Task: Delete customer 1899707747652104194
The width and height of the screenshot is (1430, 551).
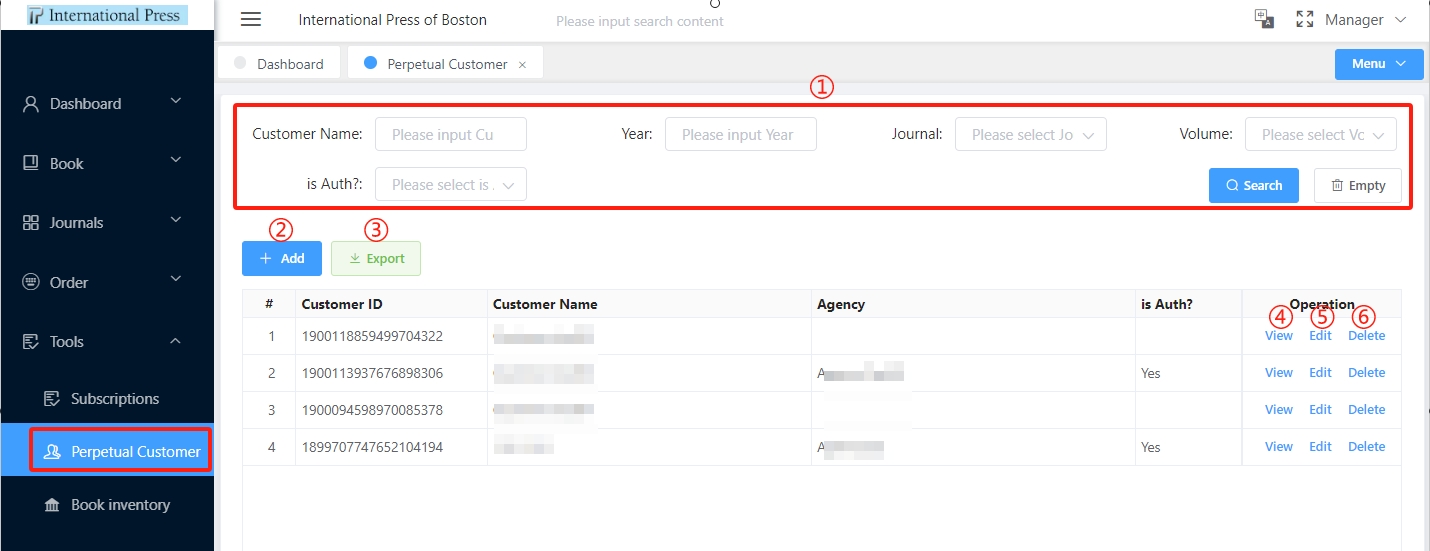Action: tap(1366, 447)
